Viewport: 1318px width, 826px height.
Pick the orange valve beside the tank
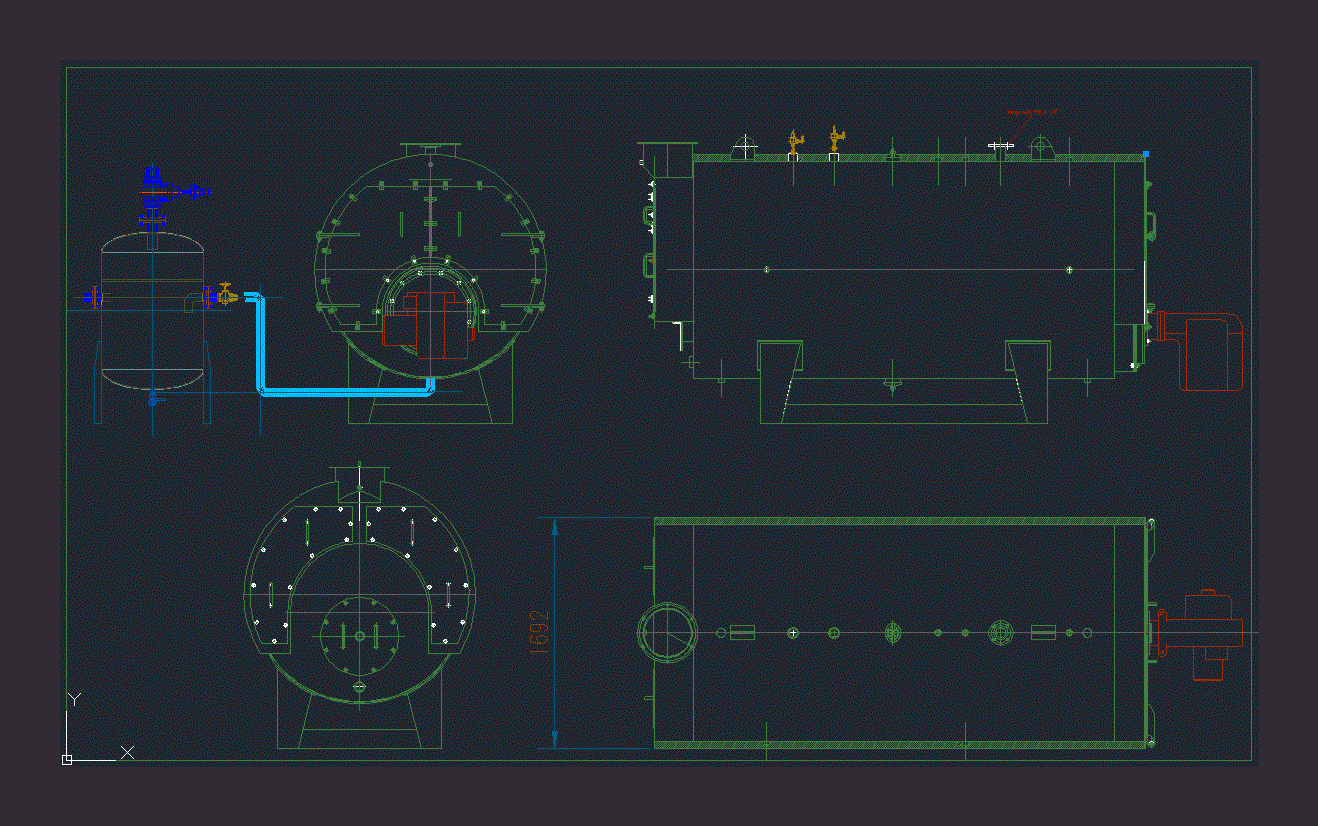tap(226, 294)
